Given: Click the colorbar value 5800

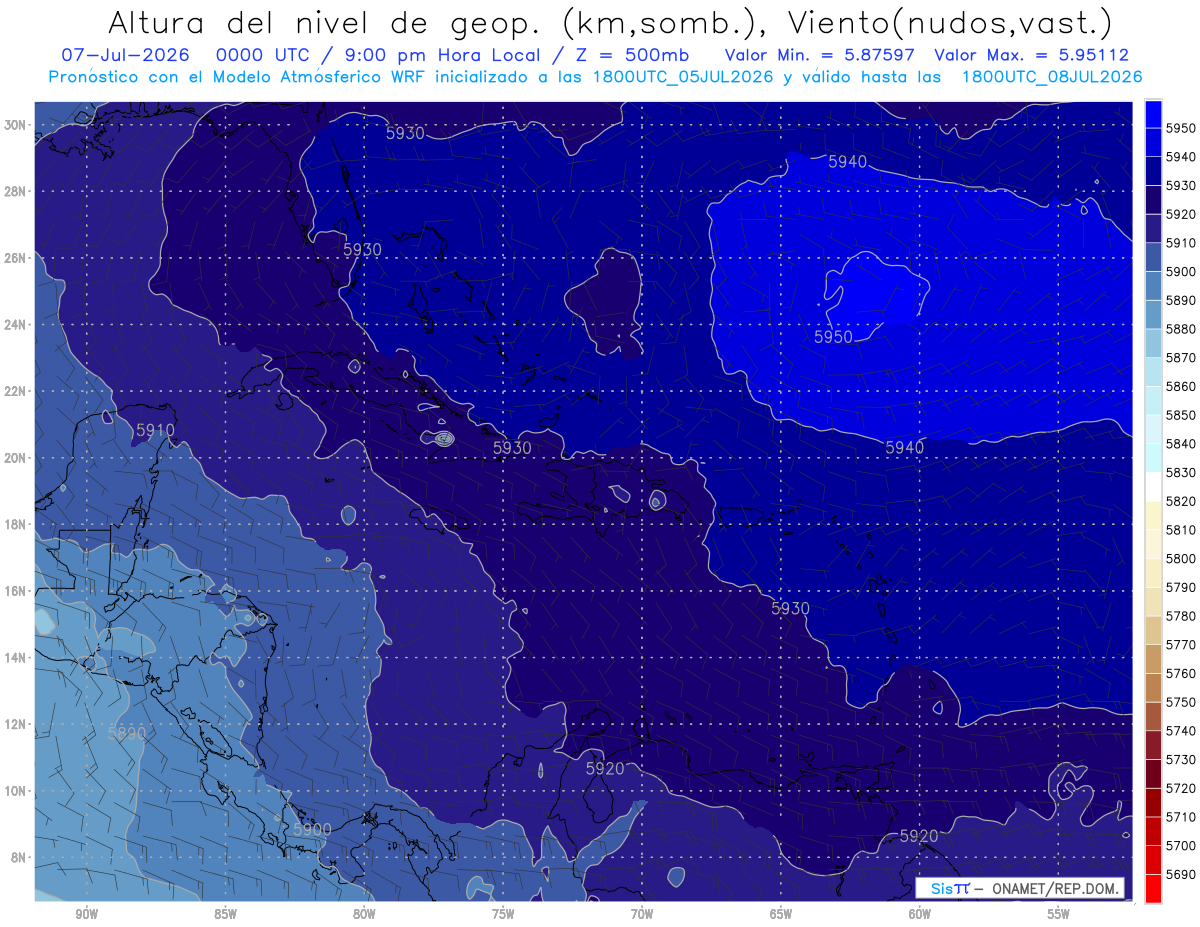Looking at the screenshot, I should tap(1181, 558).
